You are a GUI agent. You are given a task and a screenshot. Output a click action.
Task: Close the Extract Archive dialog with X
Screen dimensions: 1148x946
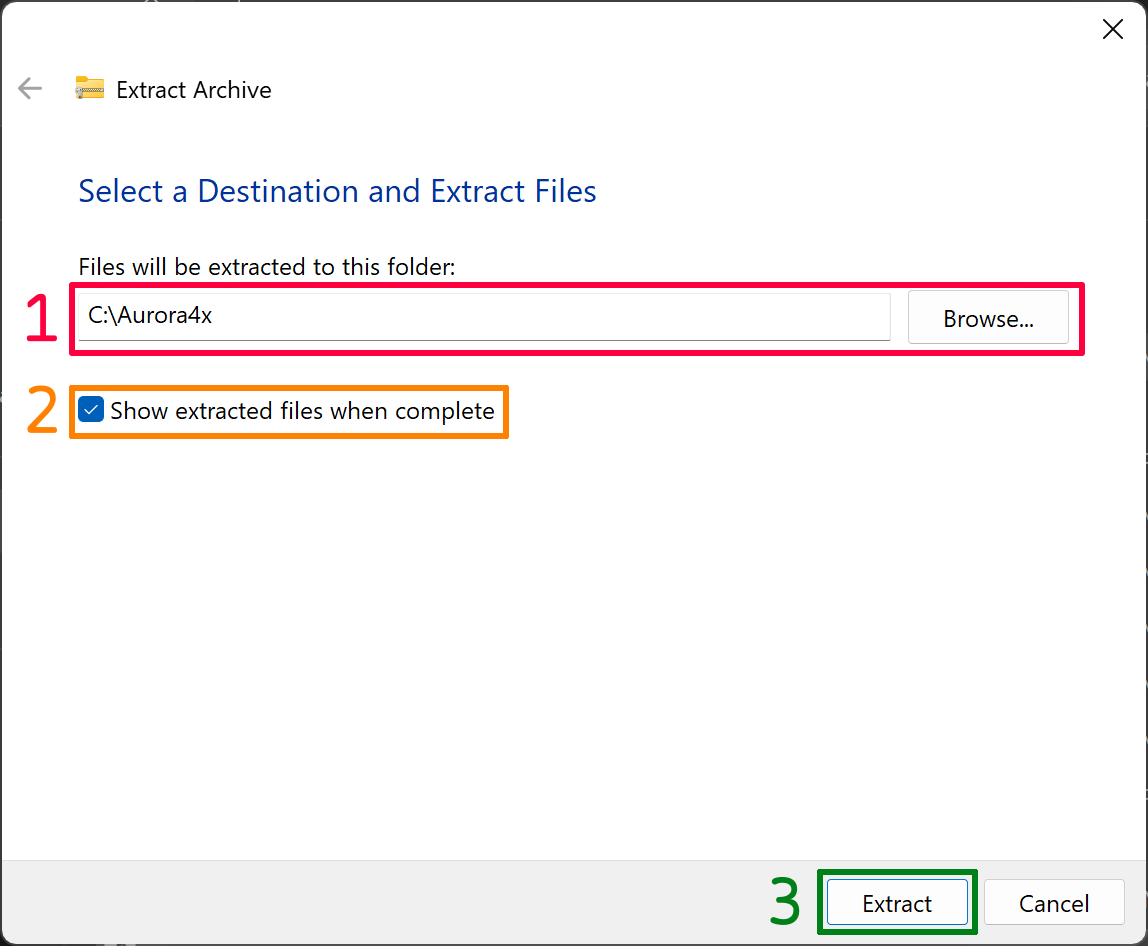coord(1112,30)
